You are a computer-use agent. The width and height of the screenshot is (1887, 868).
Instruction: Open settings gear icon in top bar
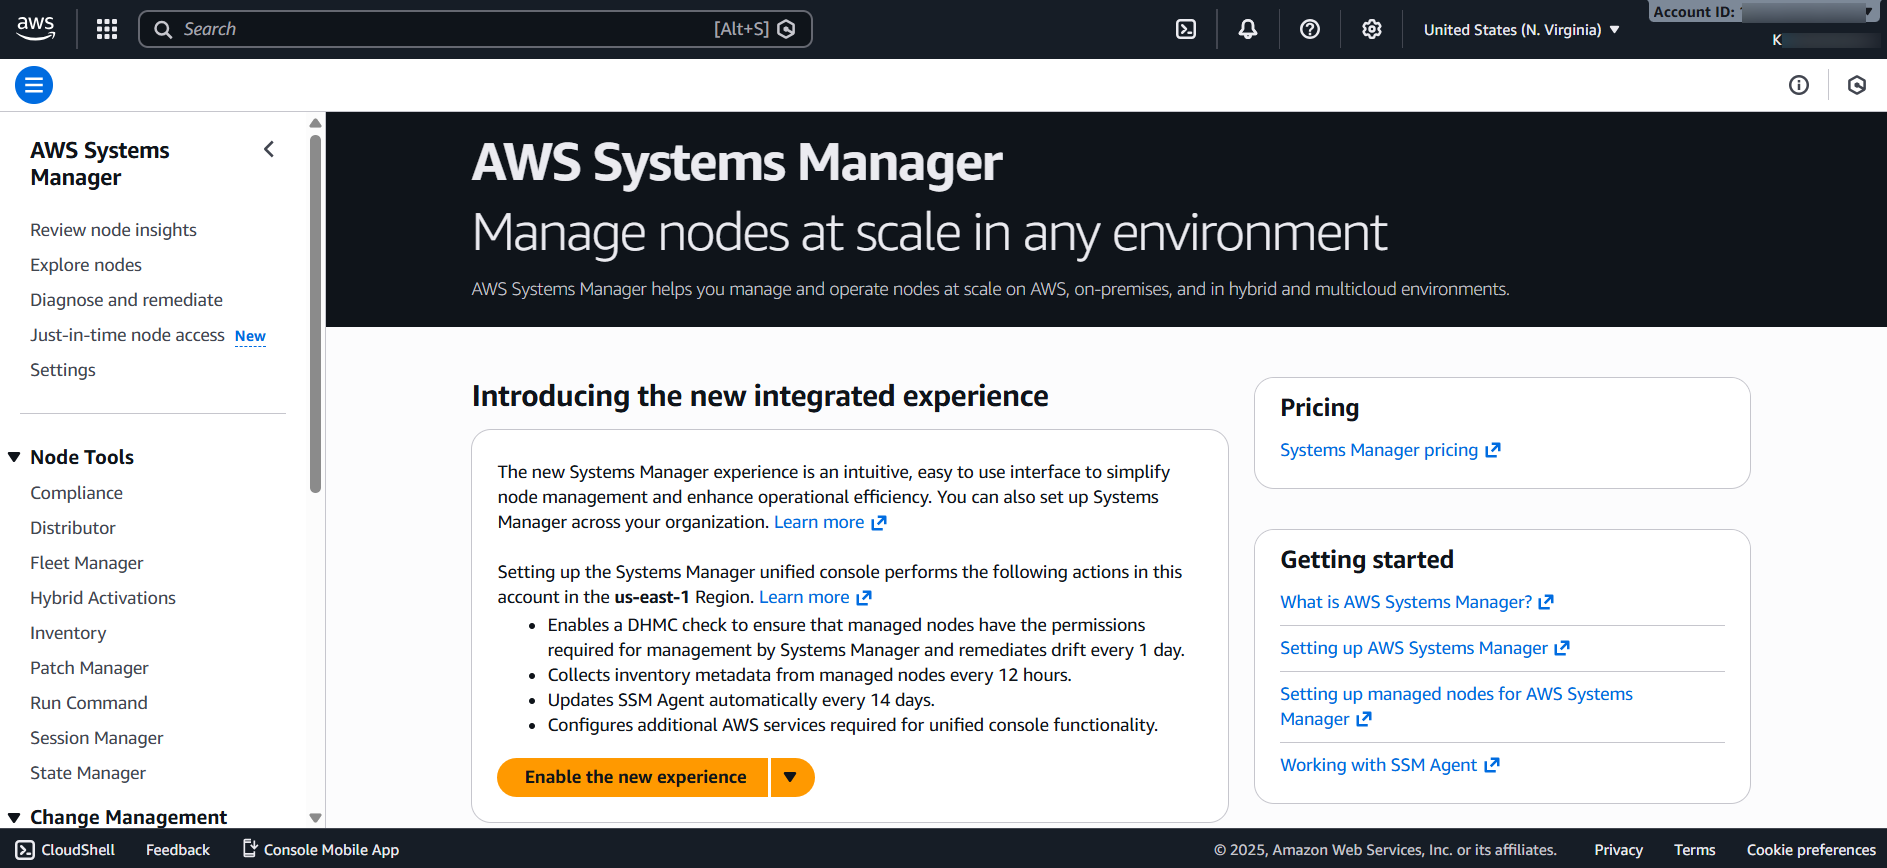pyautogui.click(x=1372, y=29)
